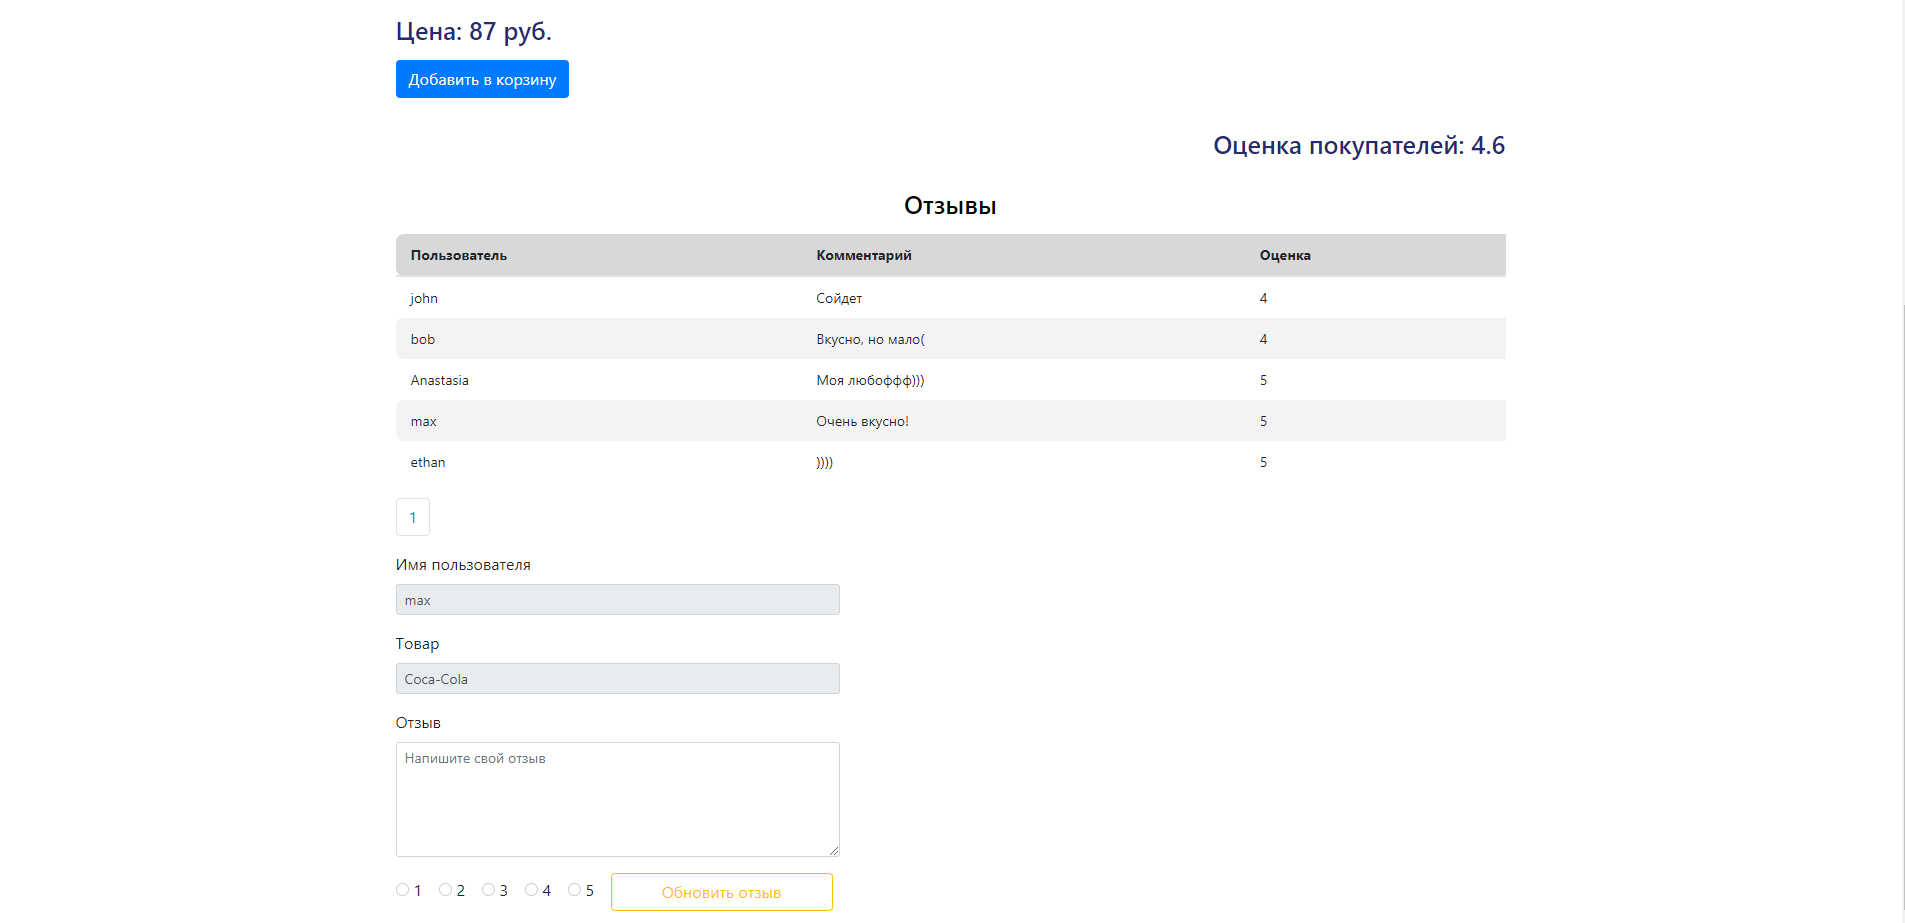Click username 'ethan' in reviews table

point(428,462)
